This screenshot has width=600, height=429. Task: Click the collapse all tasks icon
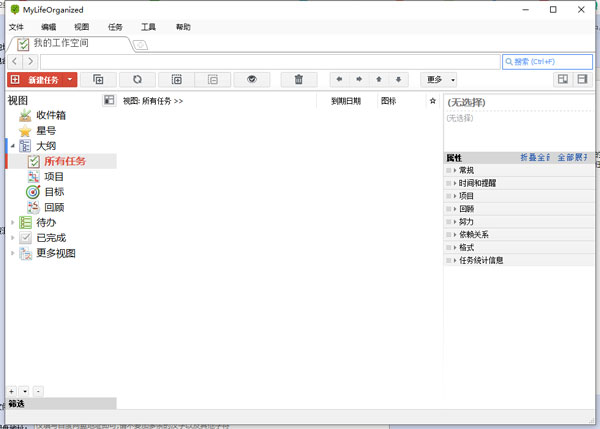(x=213, y=80)
